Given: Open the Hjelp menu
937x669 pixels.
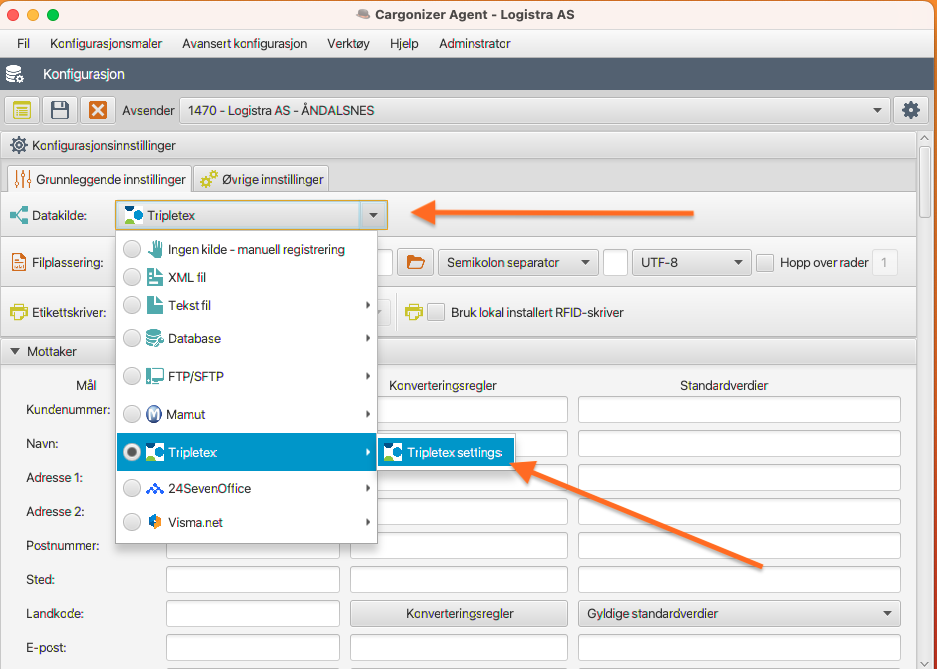Looking at the screenshot, I should click(404, 44).
